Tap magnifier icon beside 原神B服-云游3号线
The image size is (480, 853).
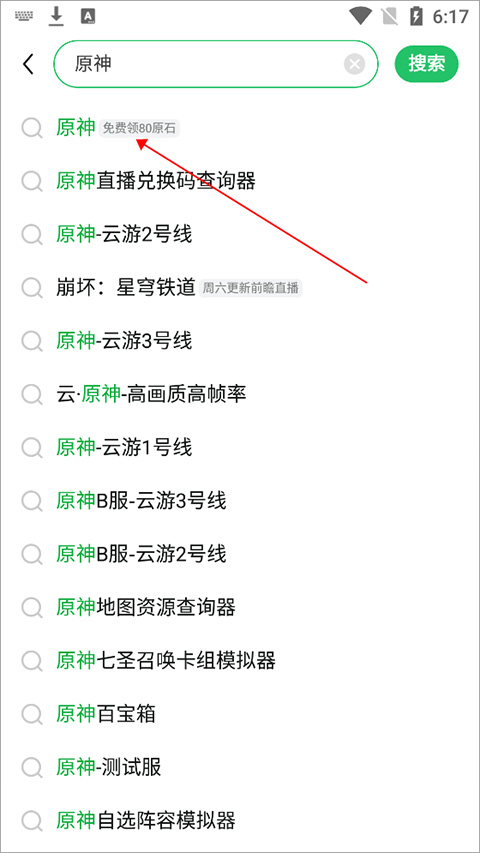(32, 502)
